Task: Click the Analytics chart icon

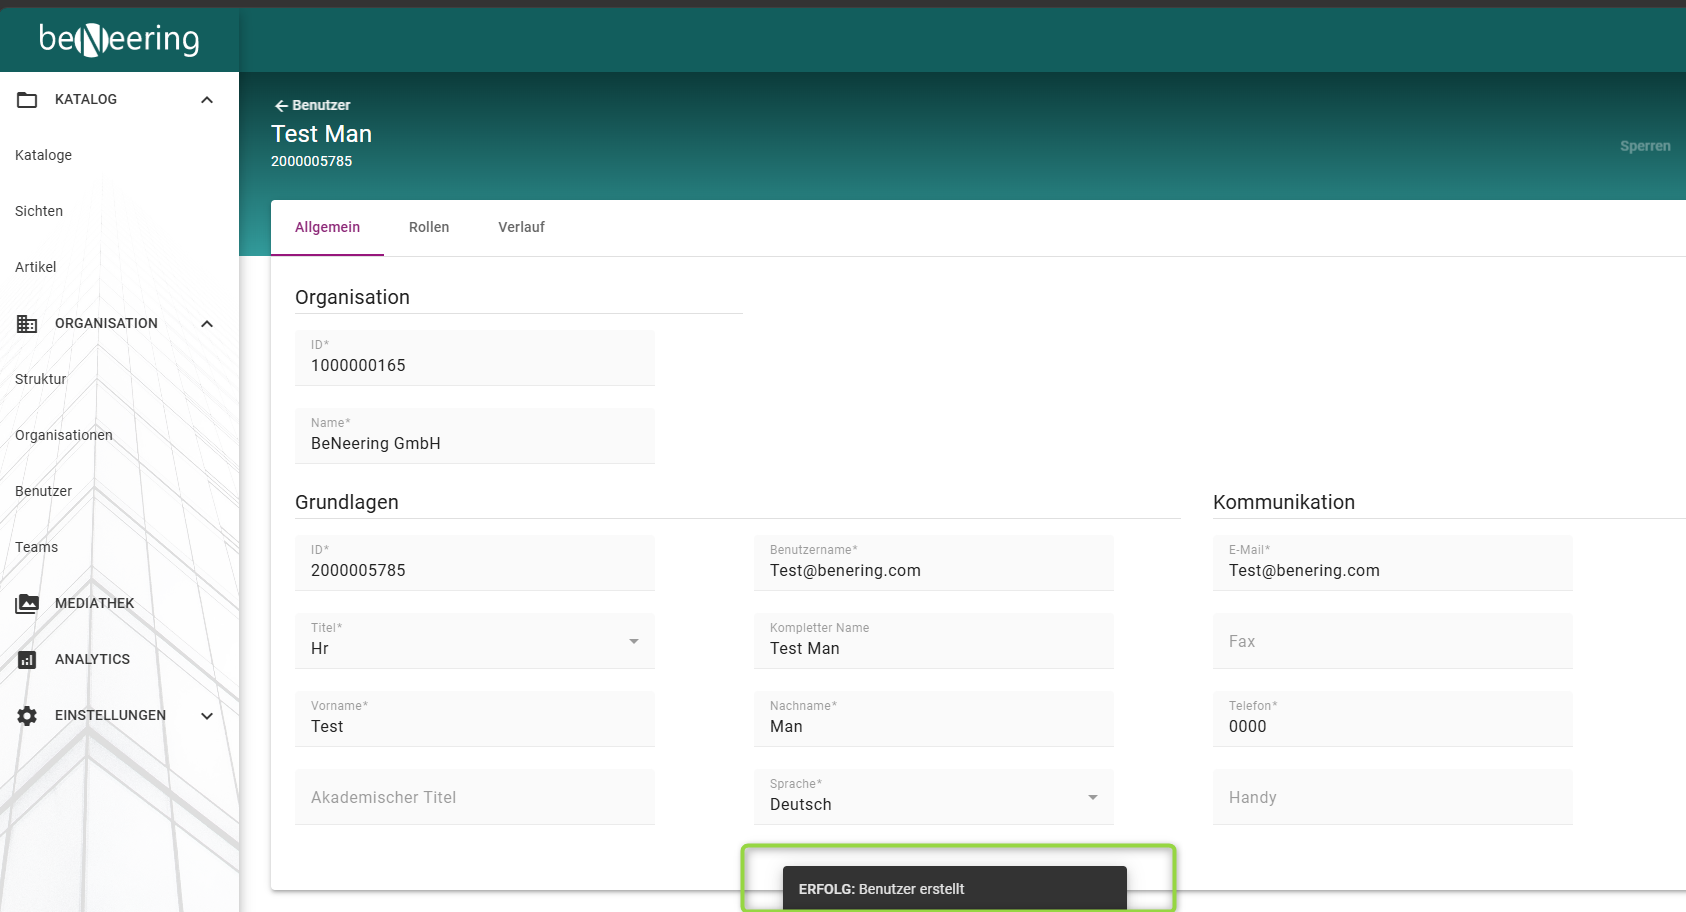Action: click(27, 660)
